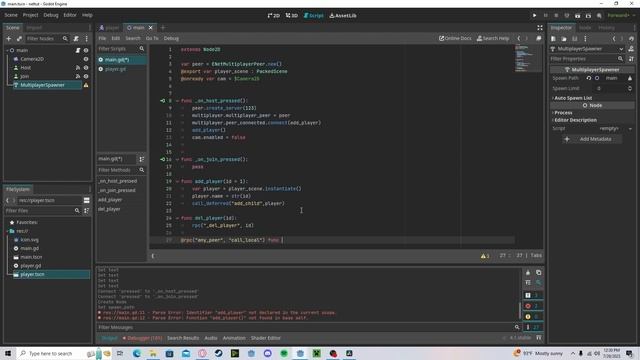Screen dimensions: 640x360
Task: Open the Project menu
Action: pos(30,15)
